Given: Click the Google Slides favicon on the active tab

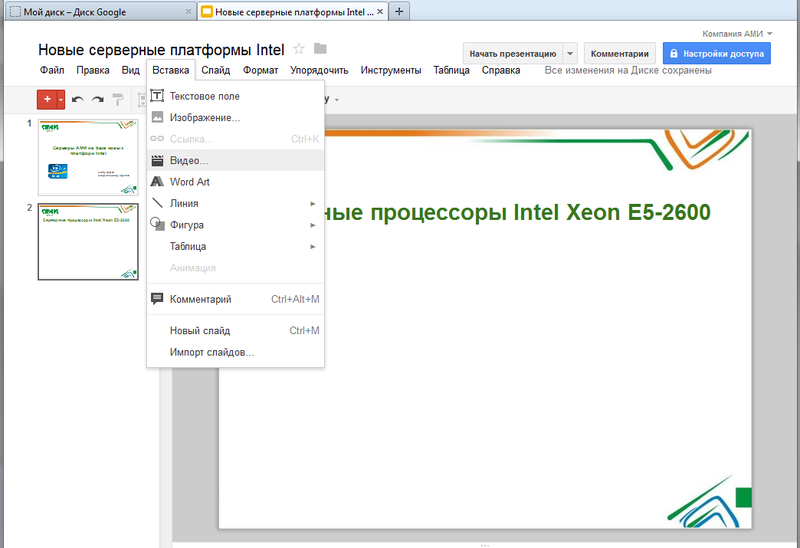Looking at the screenshot, I should [207, 12].
